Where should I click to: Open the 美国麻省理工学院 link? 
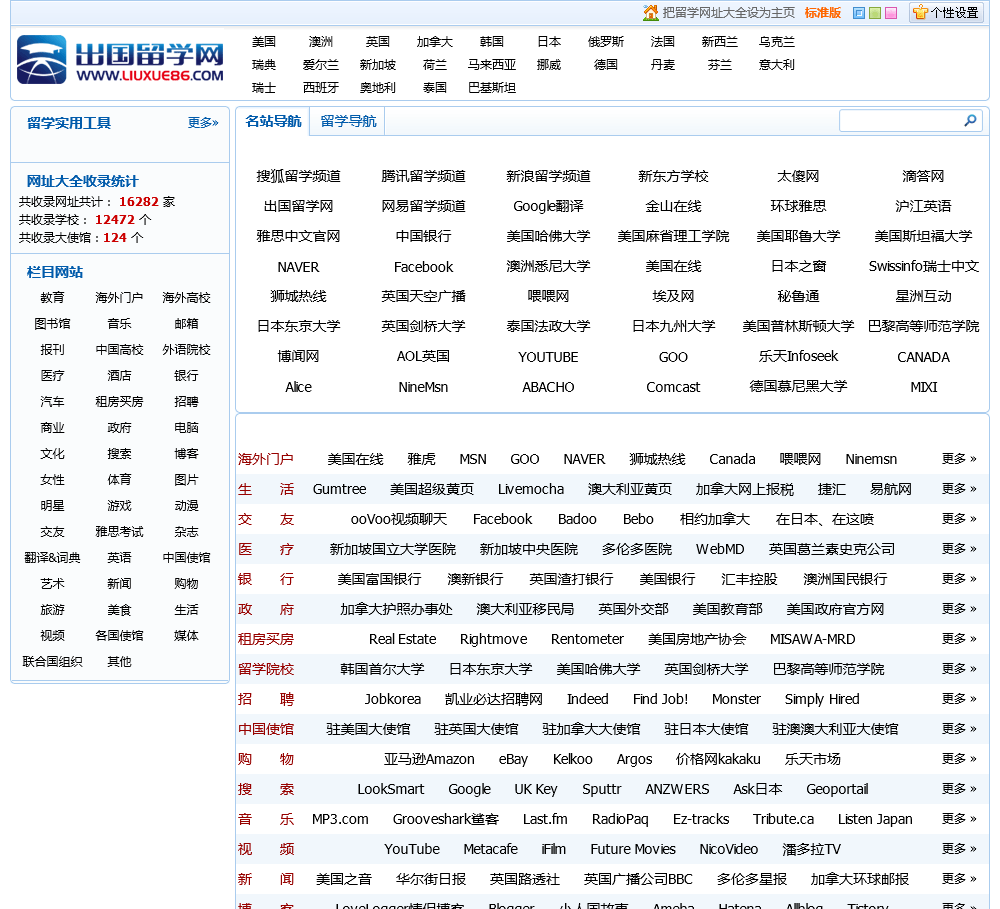673,236
